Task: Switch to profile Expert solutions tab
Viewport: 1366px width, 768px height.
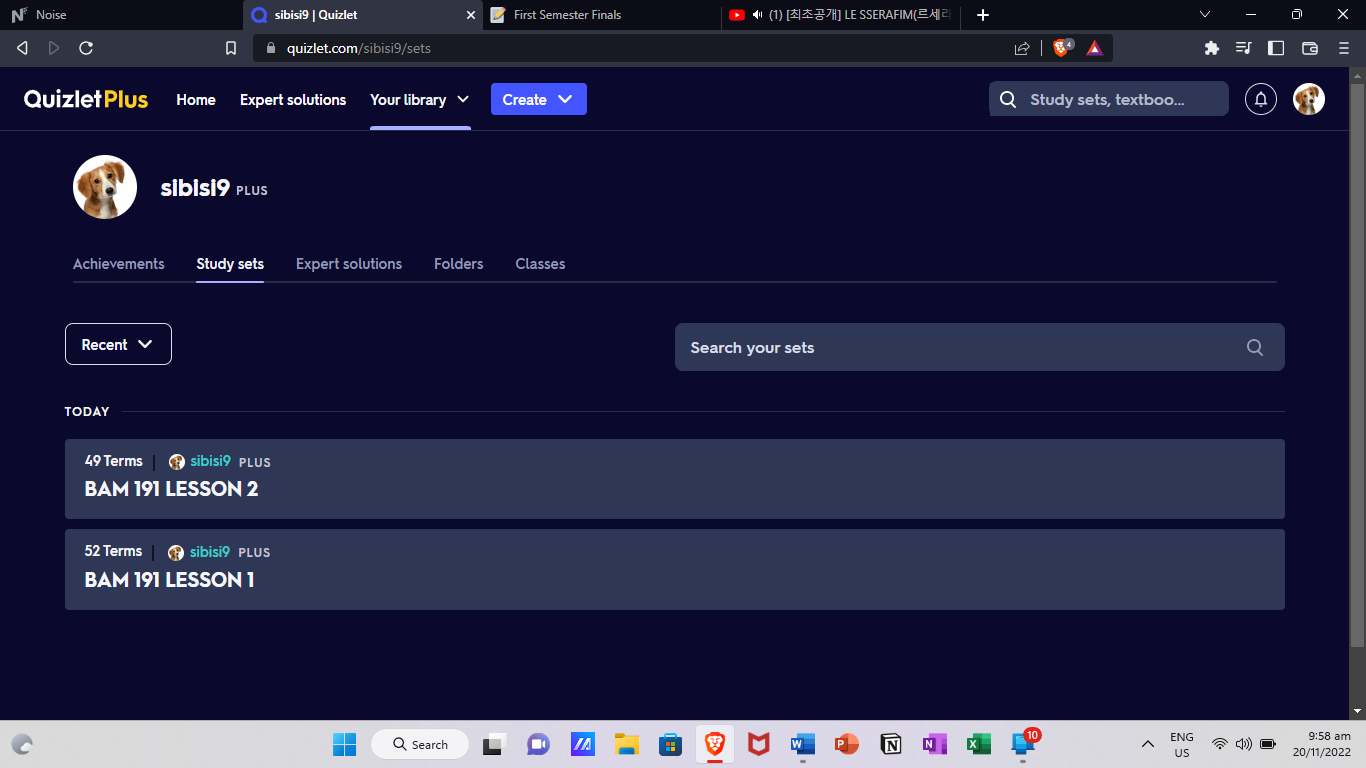Action: point(349,264)
